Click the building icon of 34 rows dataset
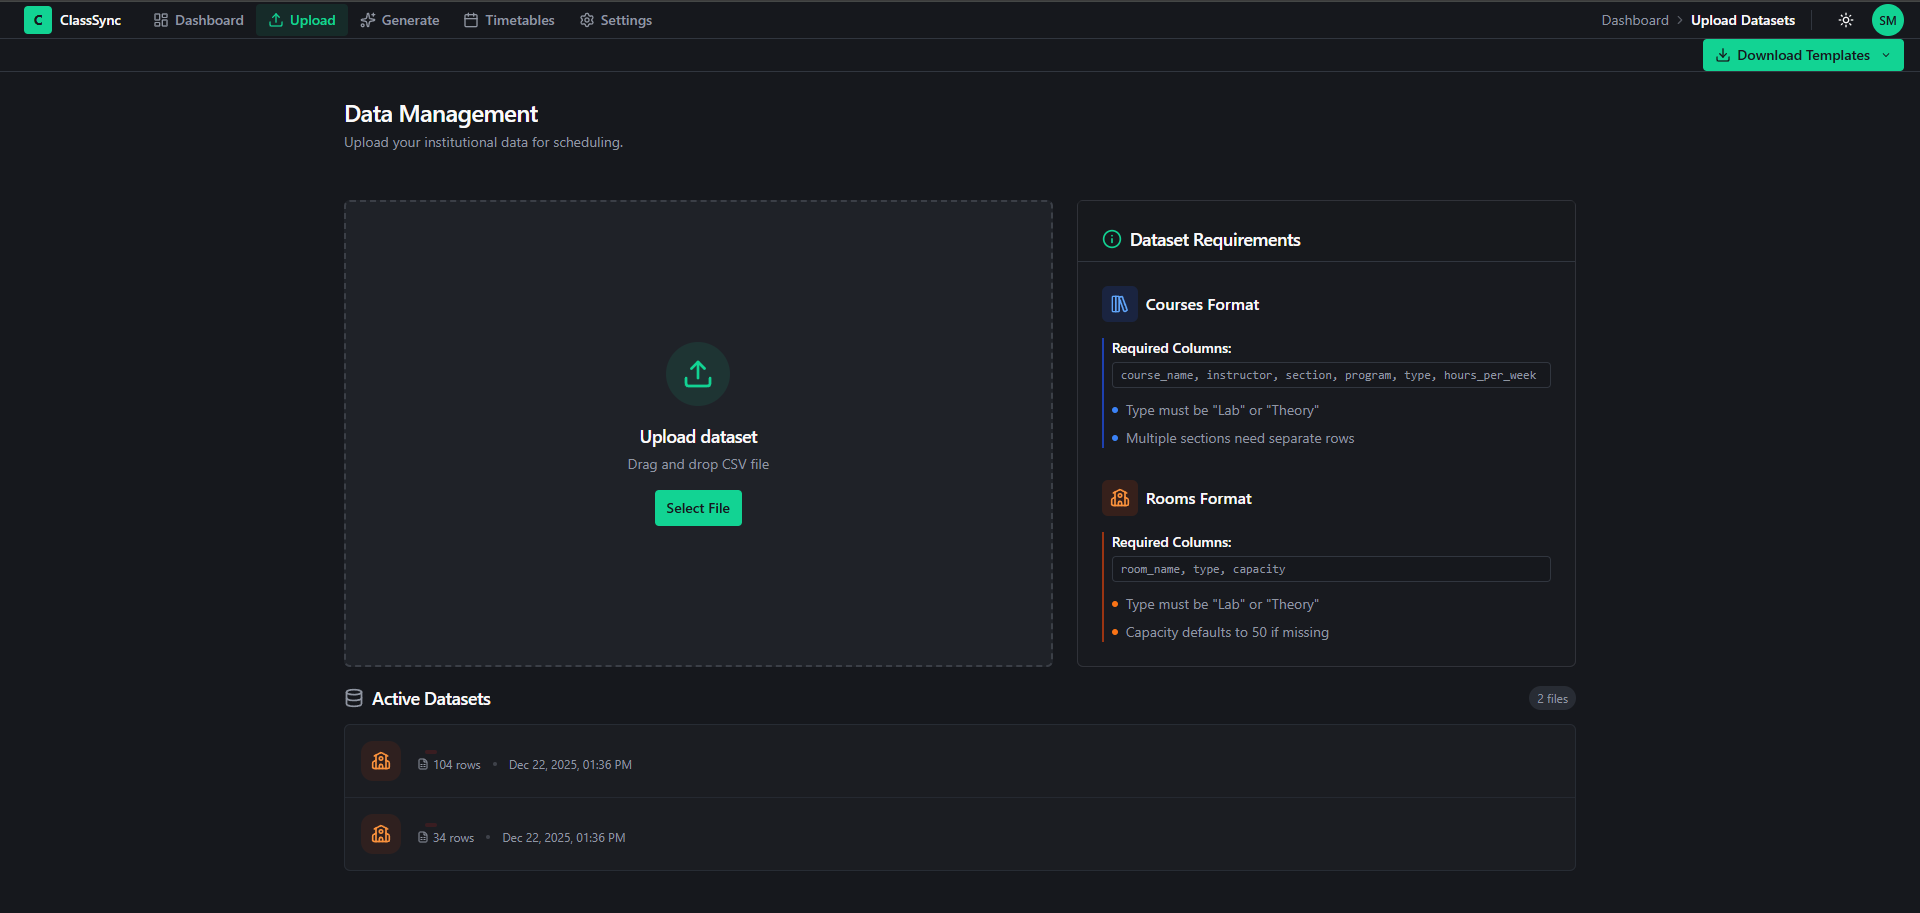Image resolution: width=1920 pixels, height=913 pixels. pyautogui.click(x=381, y=834)
